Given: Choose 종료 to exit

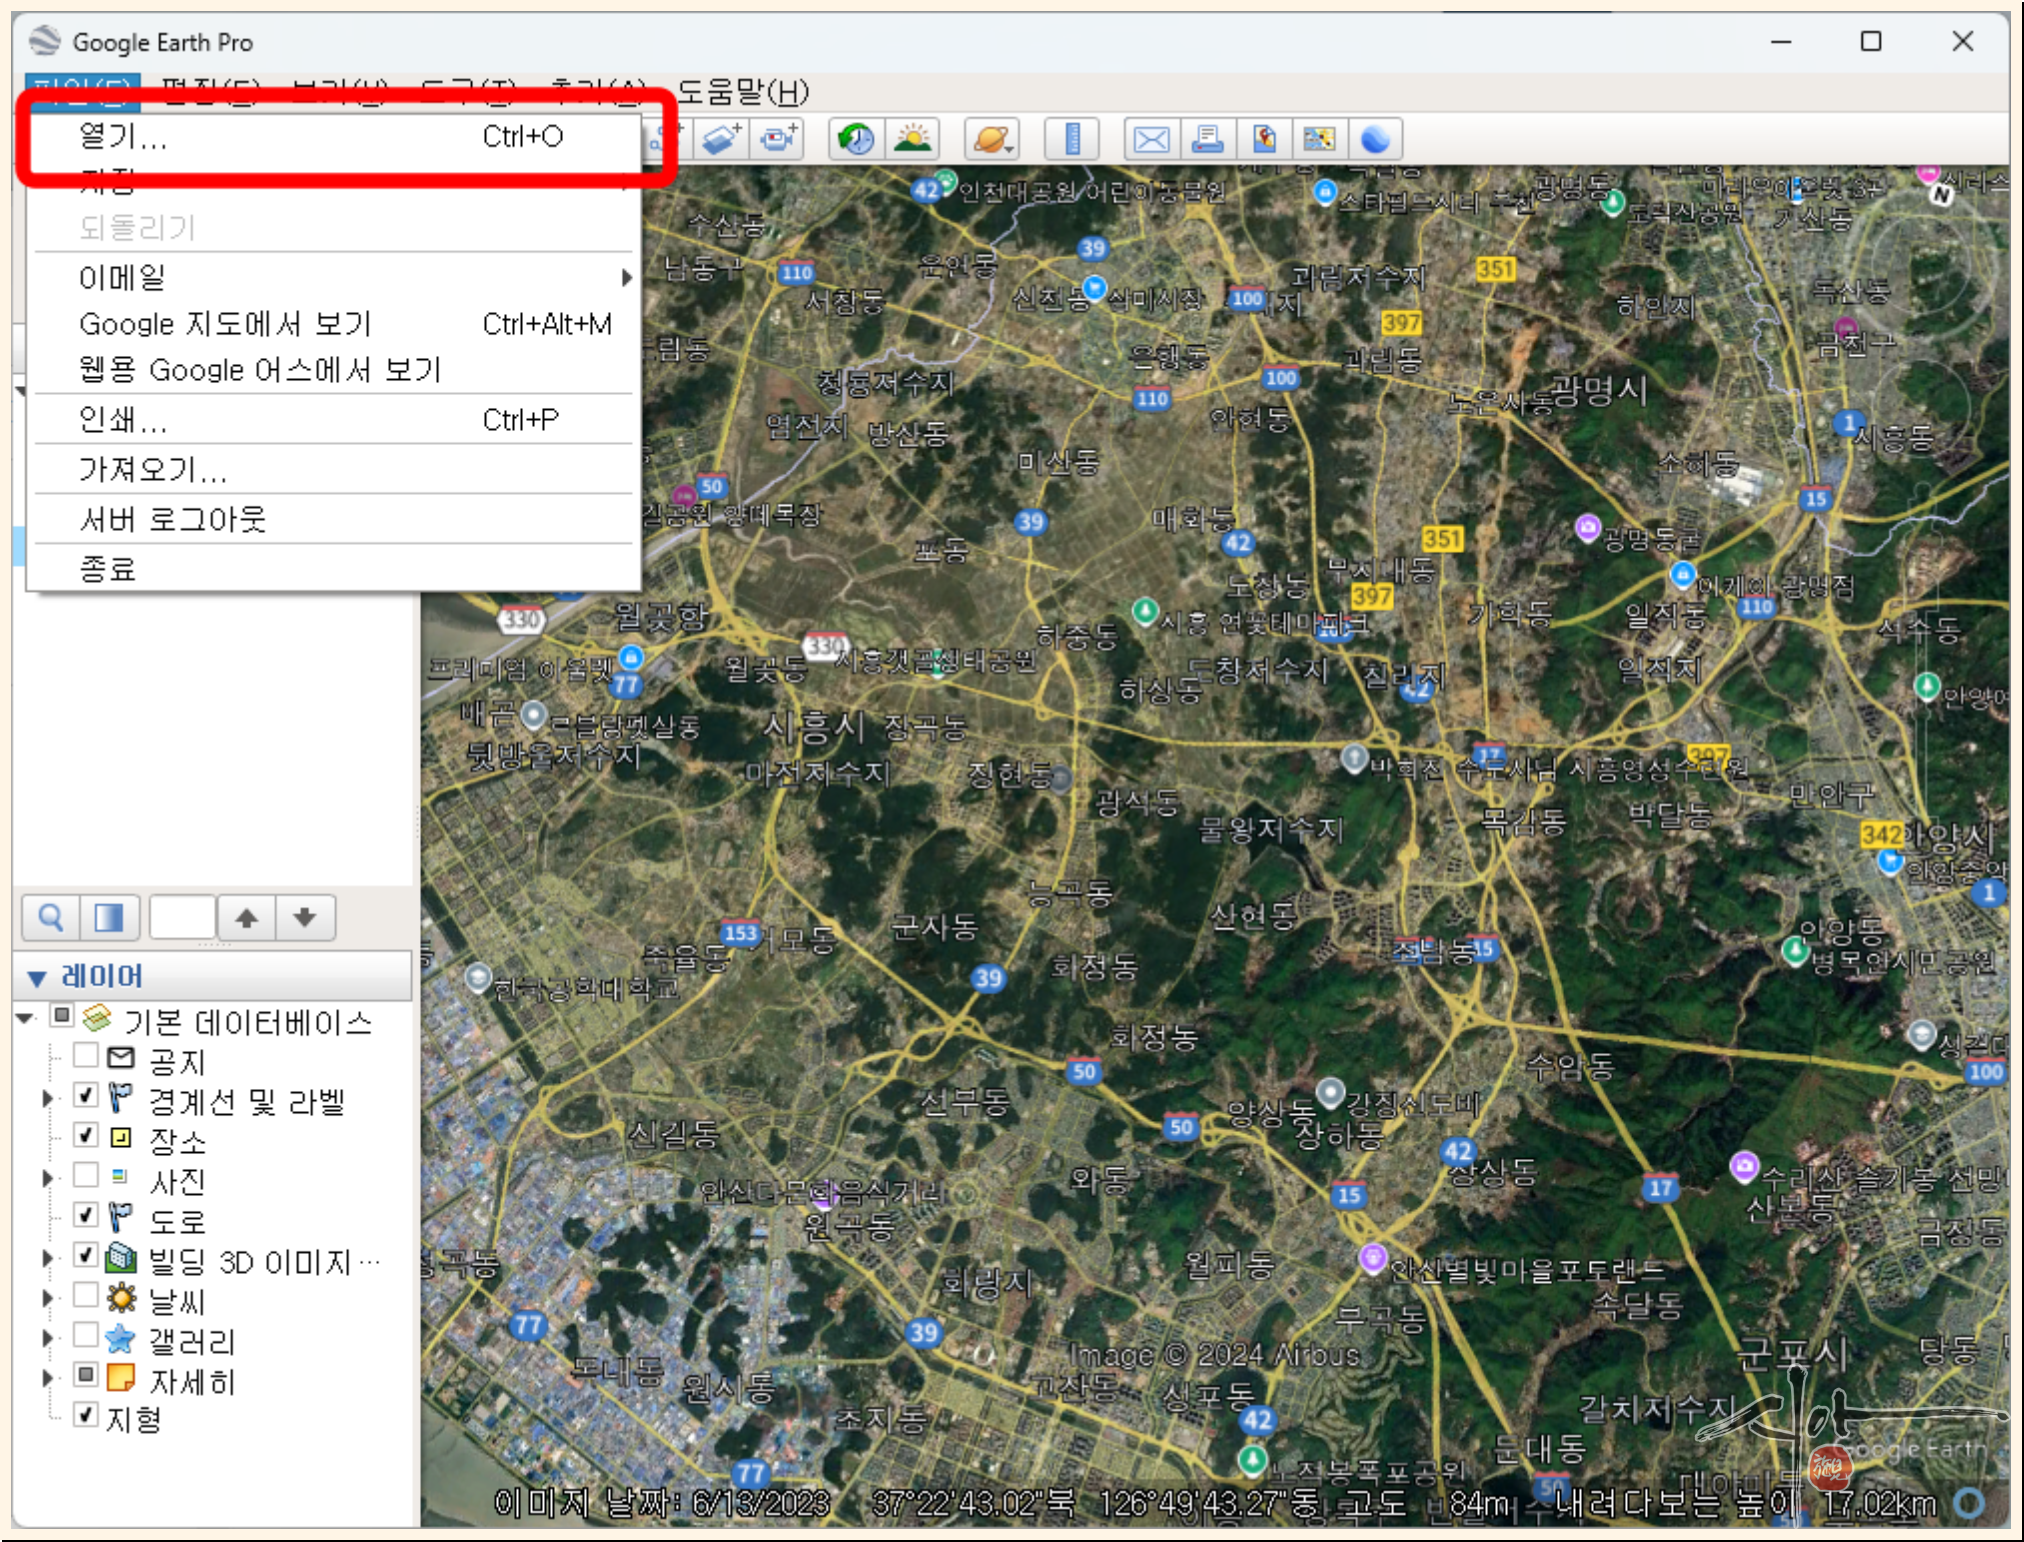Looking at the screenshot, I should pyautogui.click(x=334, y=570).
